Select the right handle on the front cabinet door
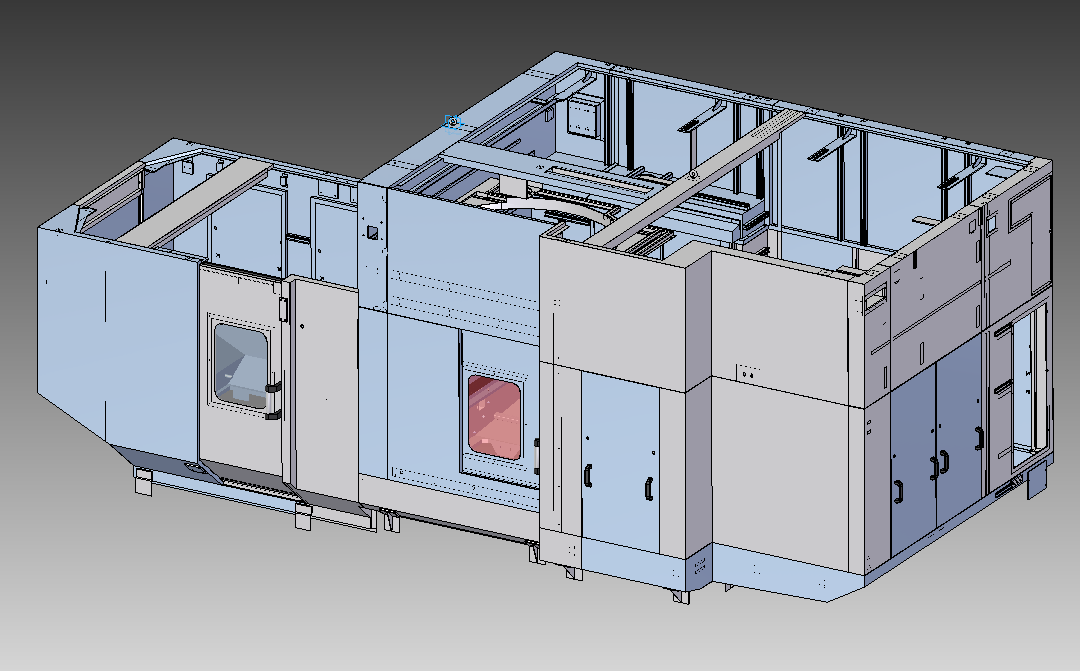Image resolution: width=1080 pixels, height=671 pixels. (x=648, y=489)
